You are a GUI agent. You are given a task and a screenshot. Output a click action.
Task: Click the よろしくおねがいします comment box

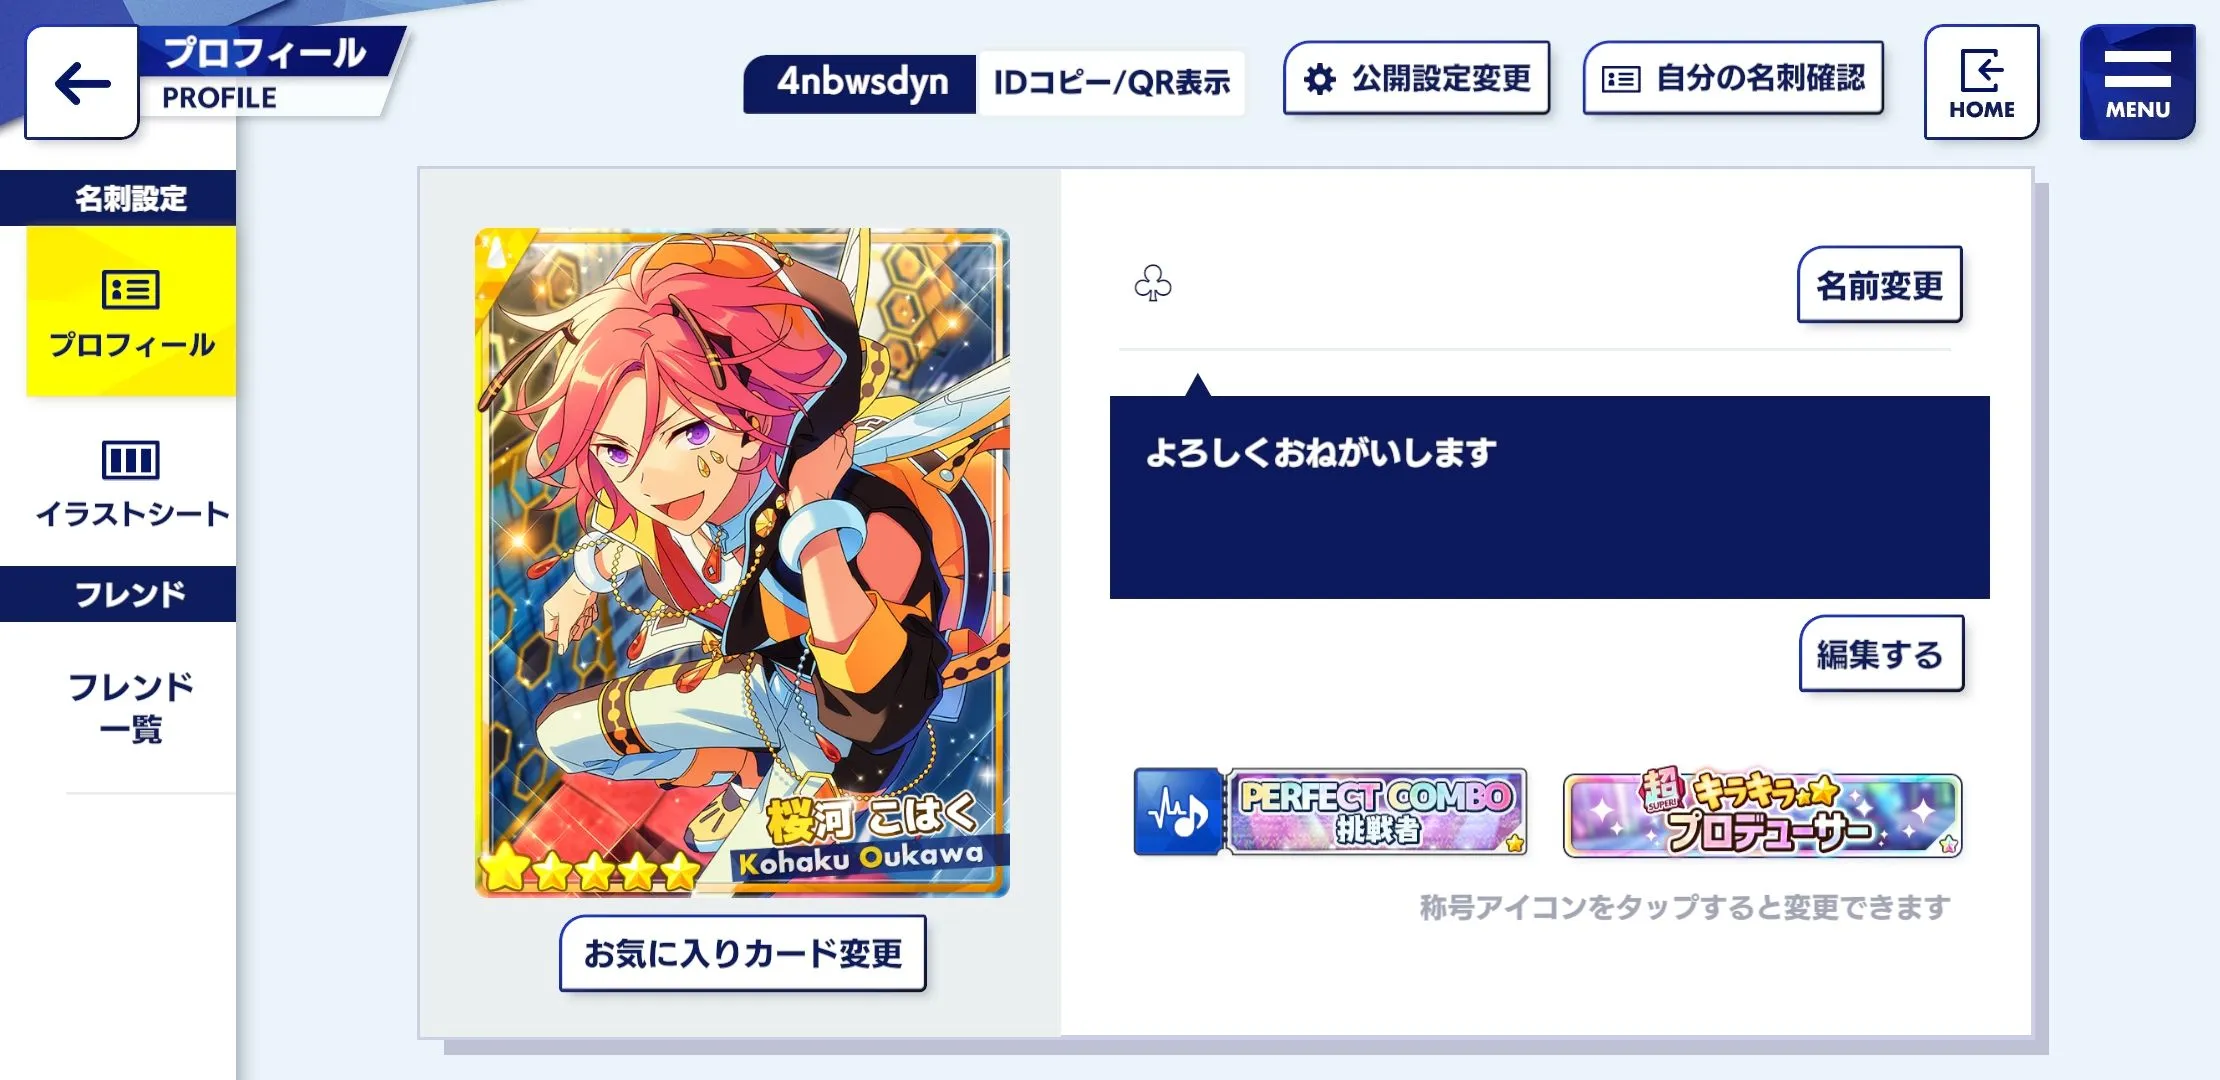pyautogui.click(x=1549, y=497)
